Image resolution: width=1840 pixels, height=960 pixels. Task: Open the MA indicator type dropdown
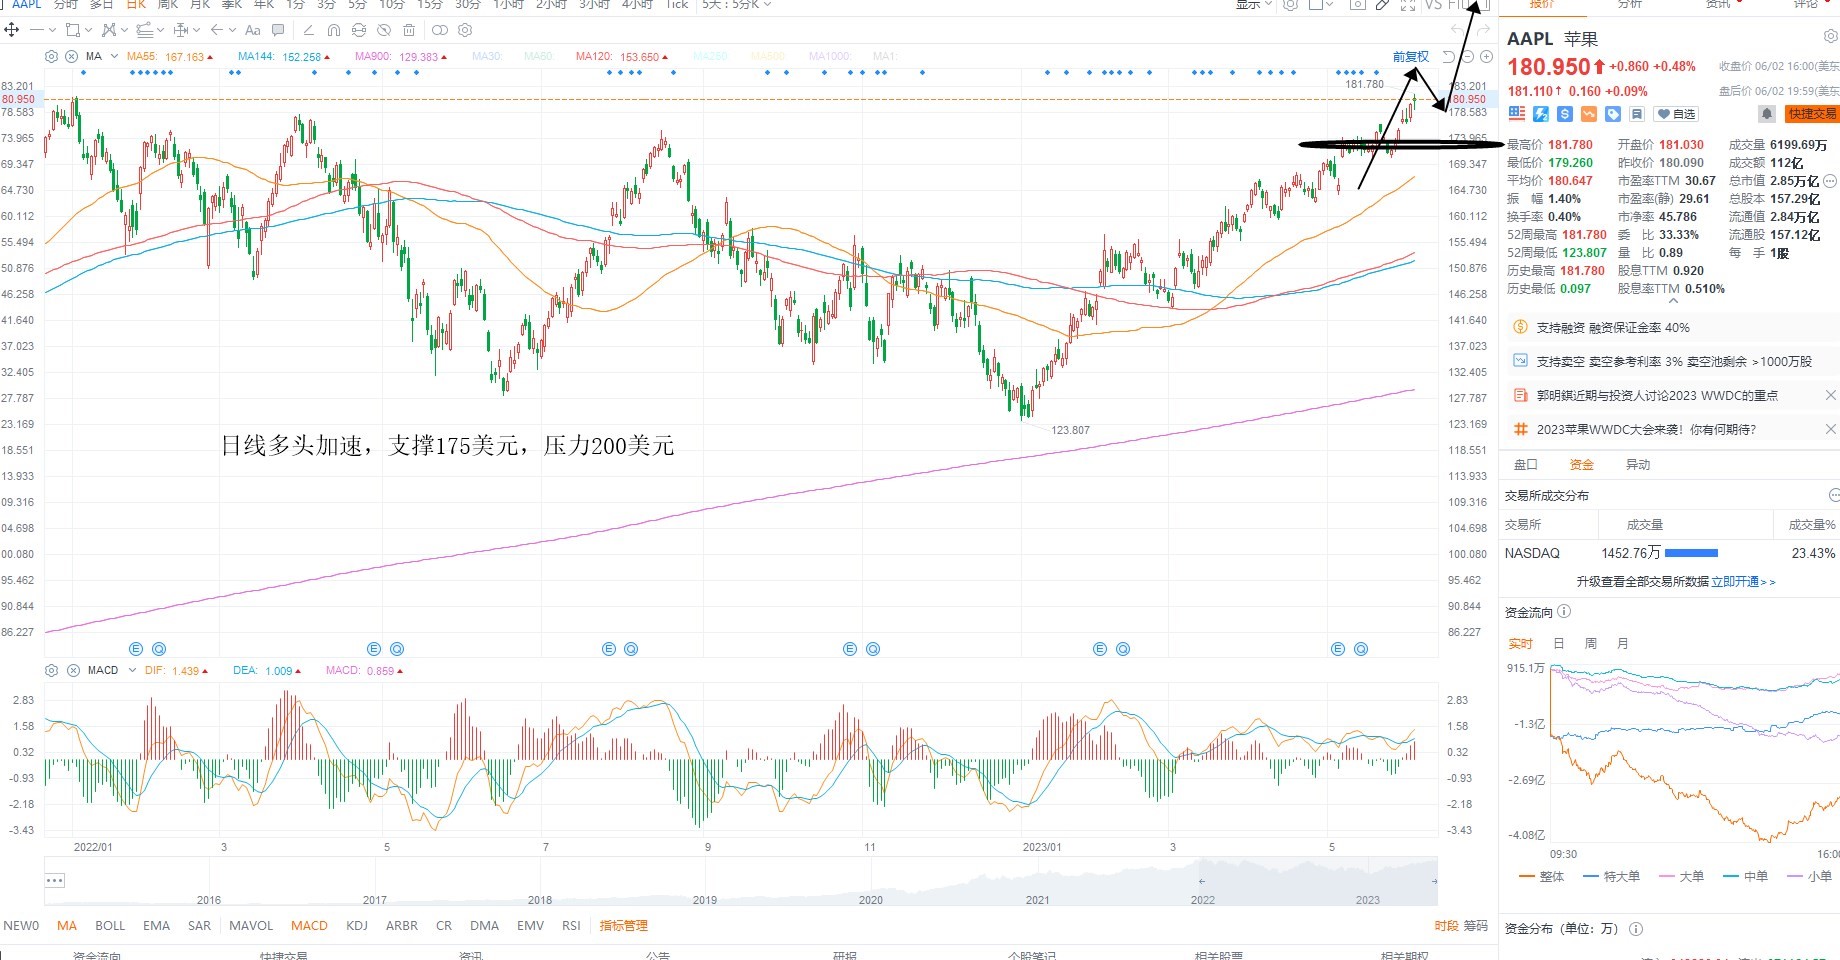[x=115, y=57]
